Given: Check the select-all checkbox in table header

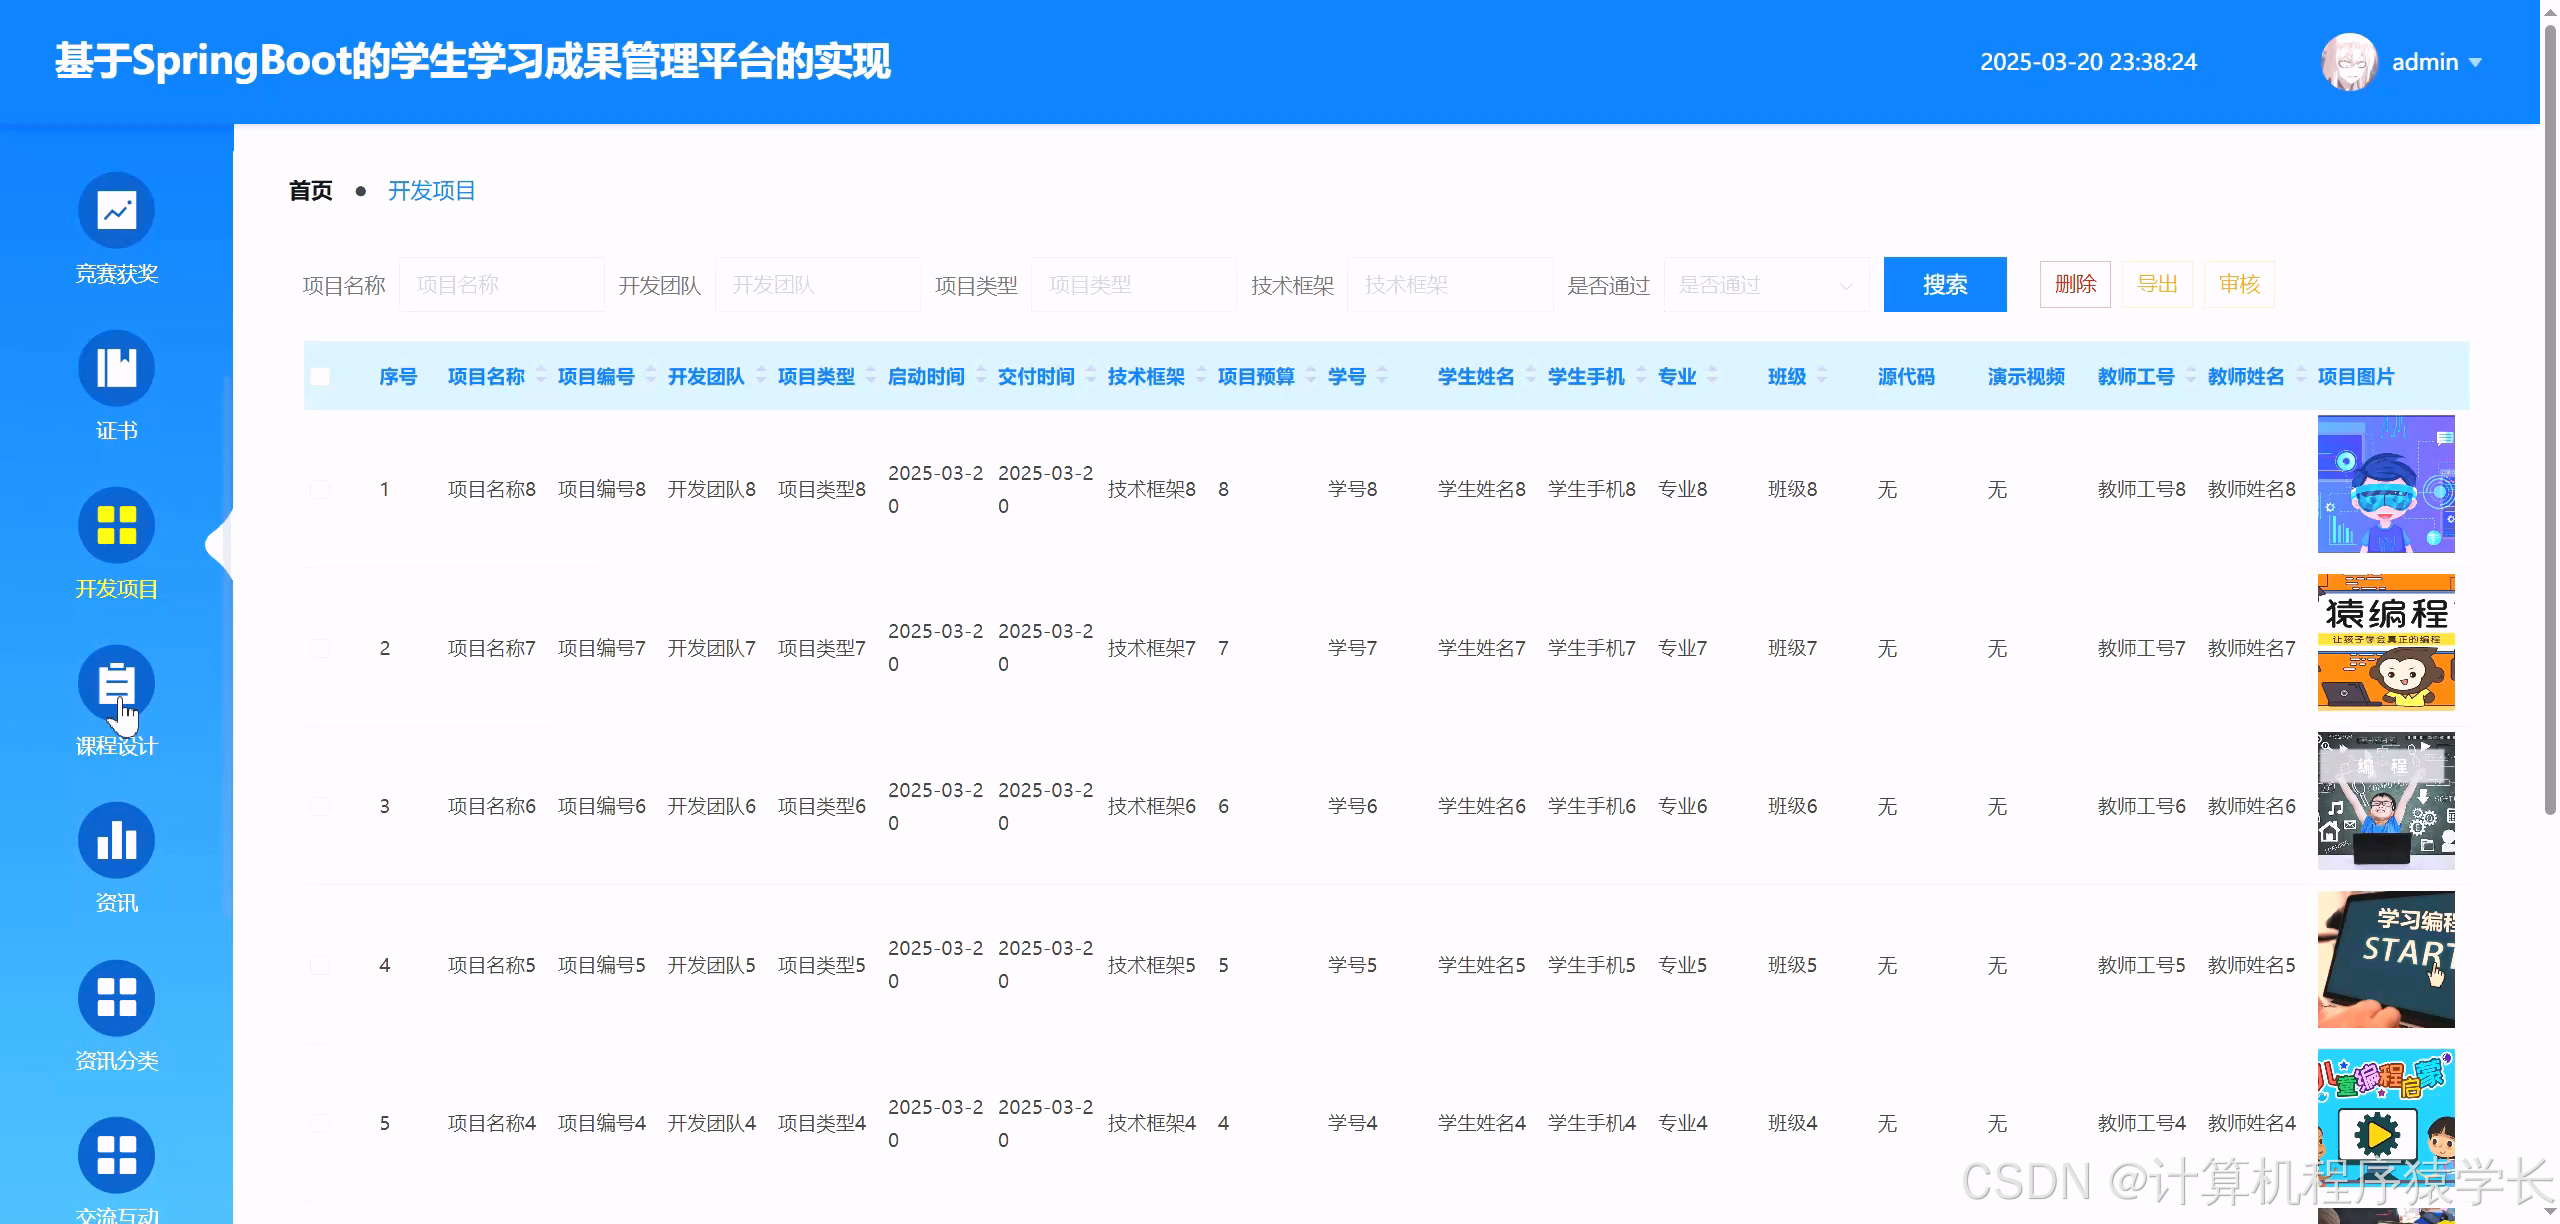Looking at the screenshot, I should pyautogui.click(x=321, y=376).
